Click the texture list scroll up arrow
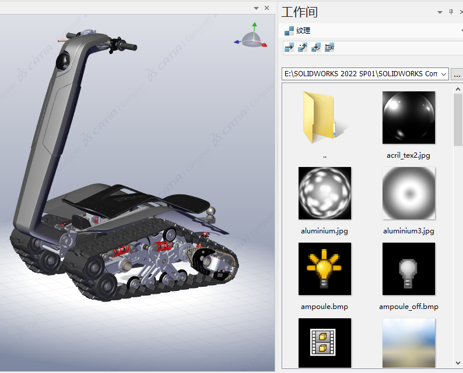The width and height of the screenshot is (463, 373). [x=458, y=89]
